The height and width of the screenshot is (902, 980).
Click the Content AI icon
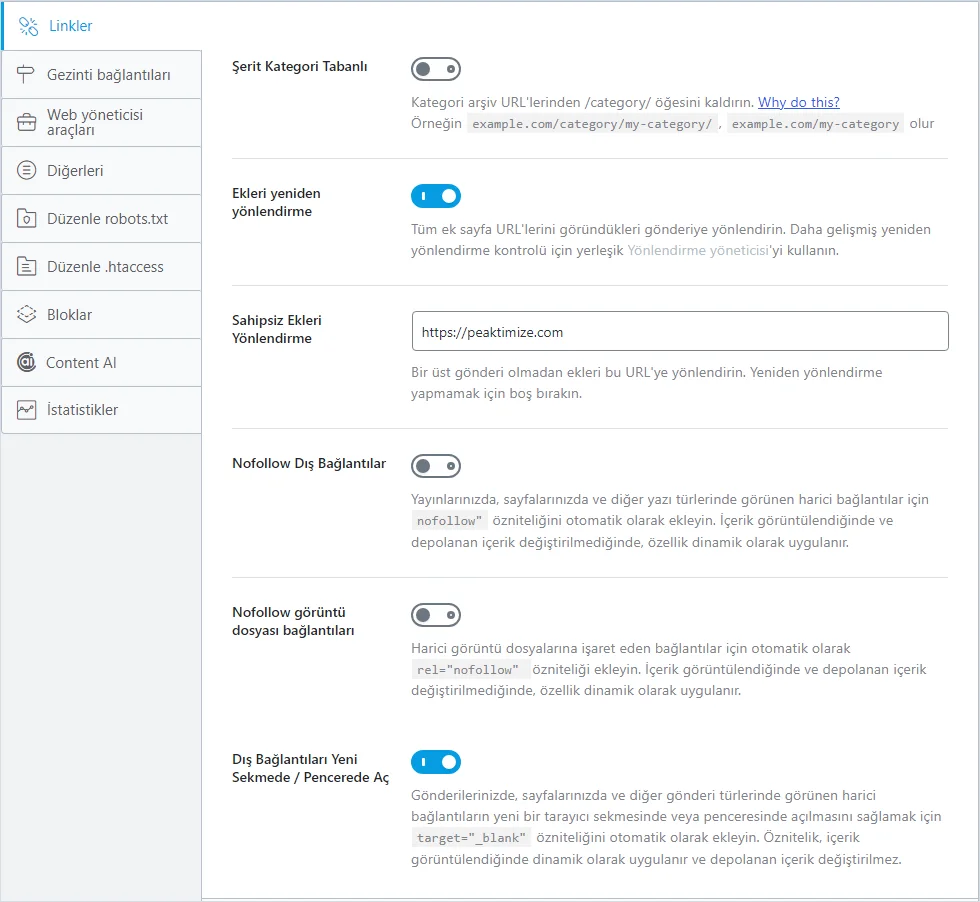coord(26,362)
